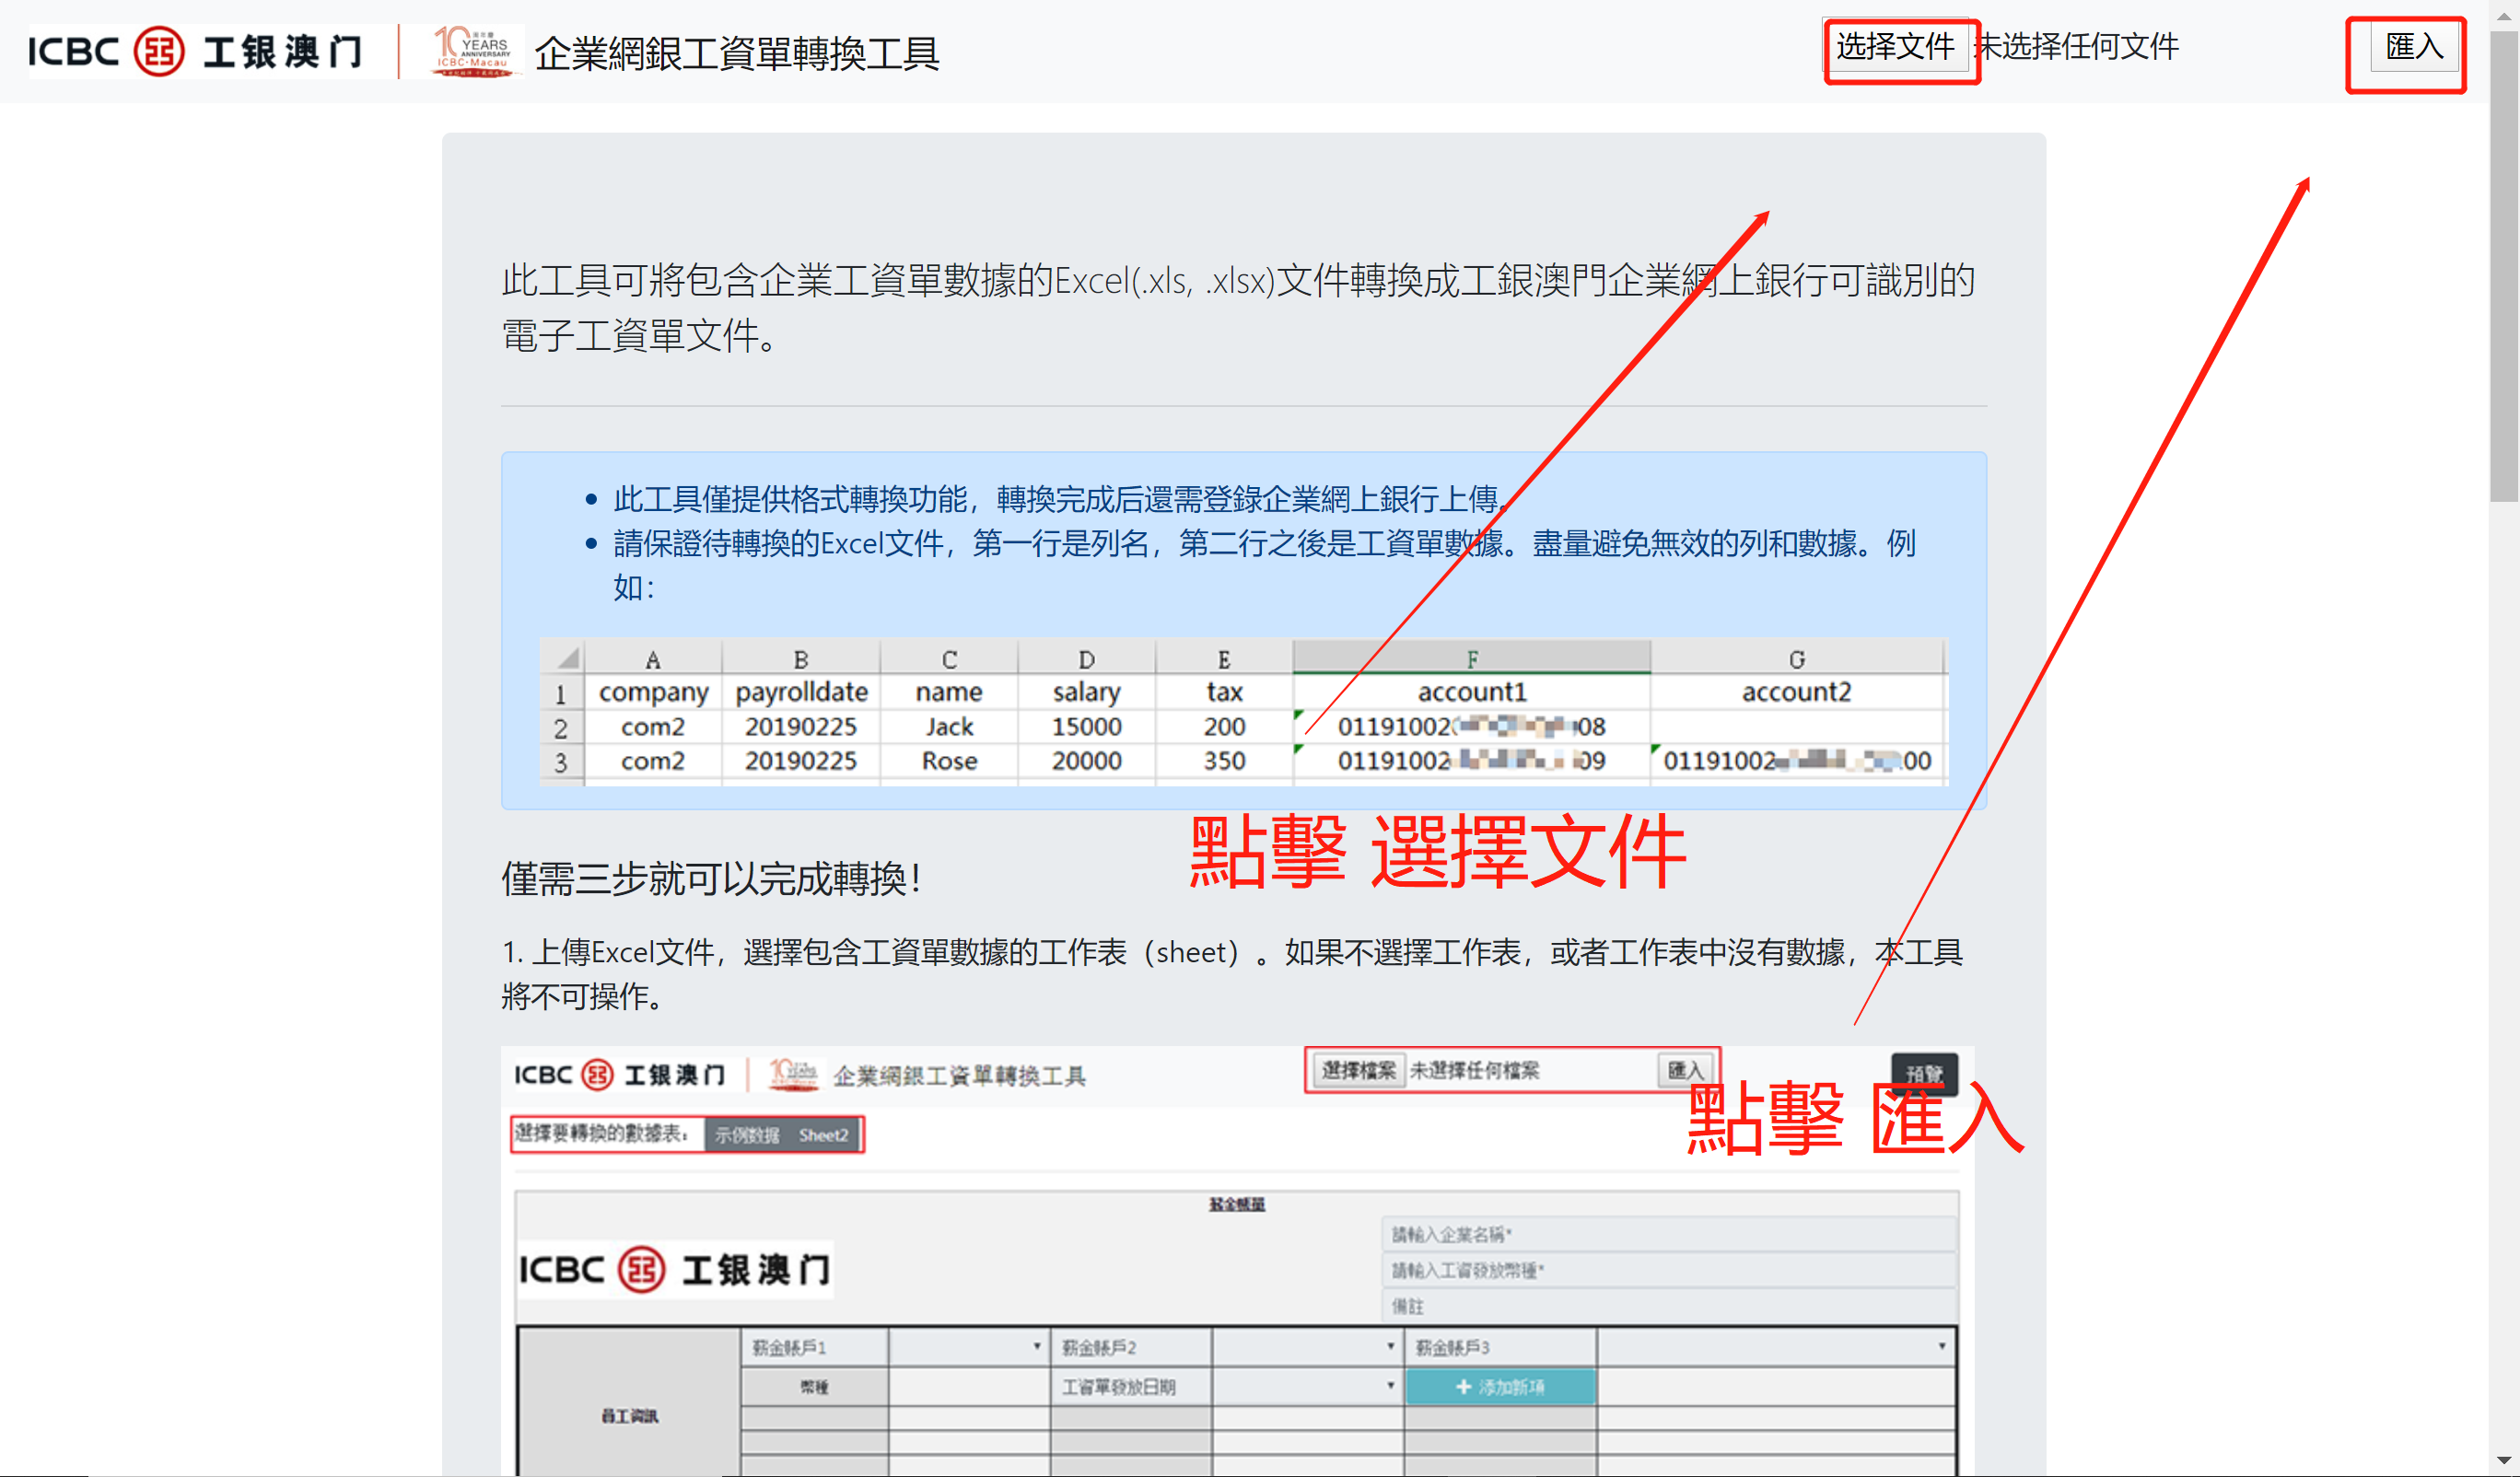Click bullet text 請保證待轉換的Excel文件
The height and width of the screenshot is (1477, 2520).
[x=1264, y=565]
